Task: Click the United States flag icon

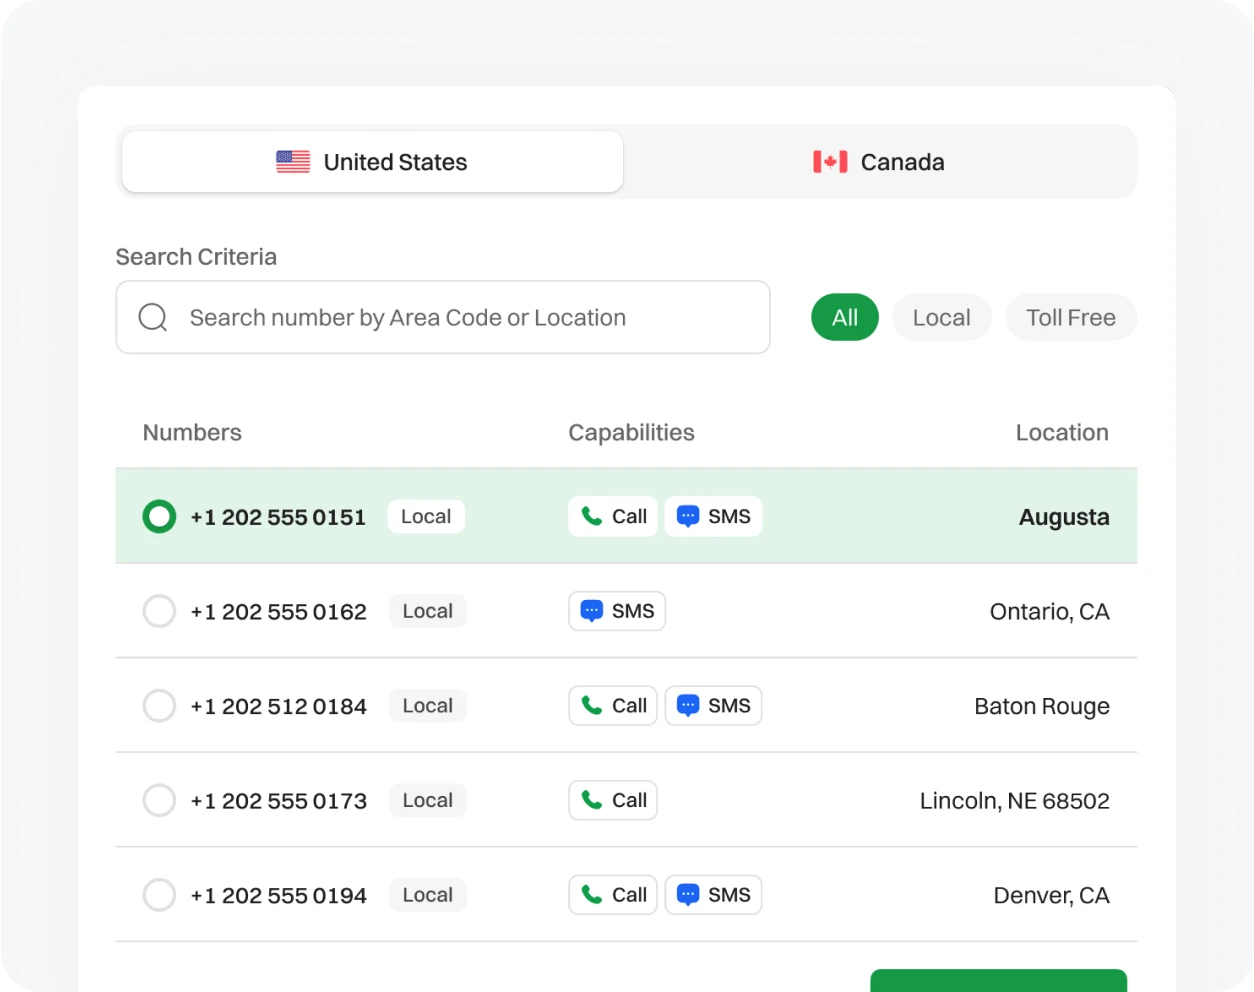Action: coord(291,161)
